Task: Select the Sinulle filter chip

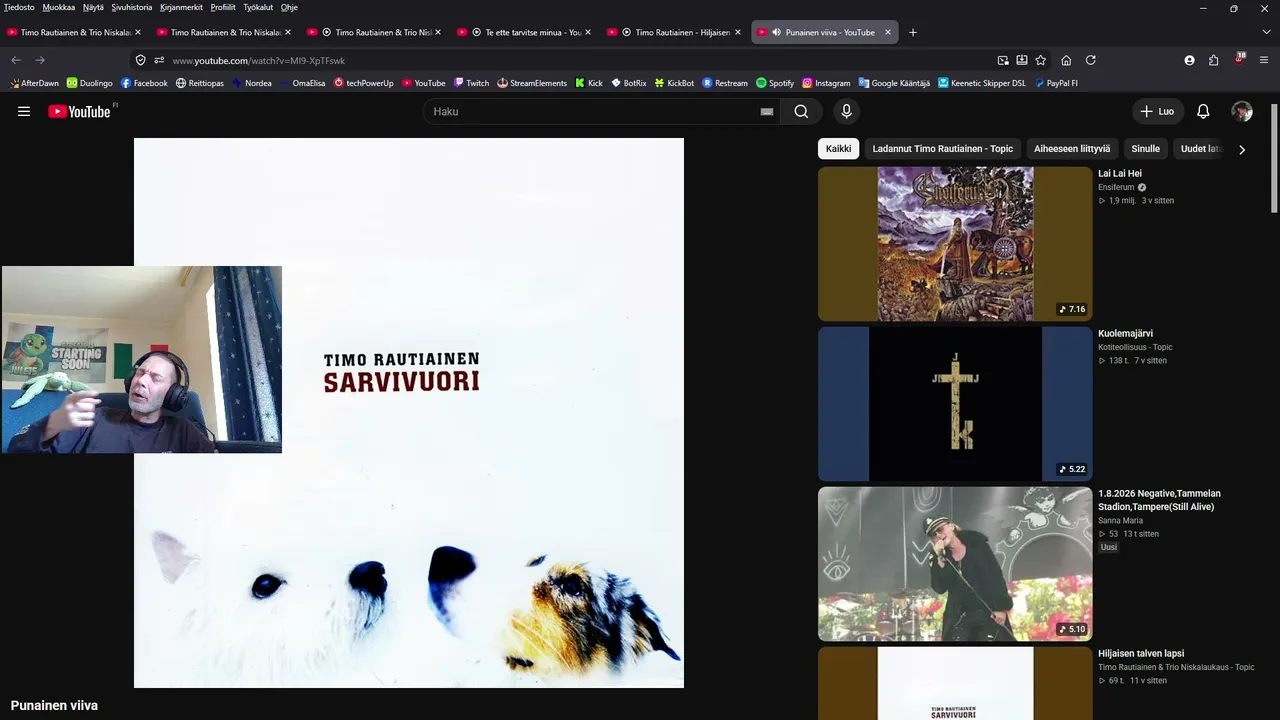Action: tap(1145, 149)
